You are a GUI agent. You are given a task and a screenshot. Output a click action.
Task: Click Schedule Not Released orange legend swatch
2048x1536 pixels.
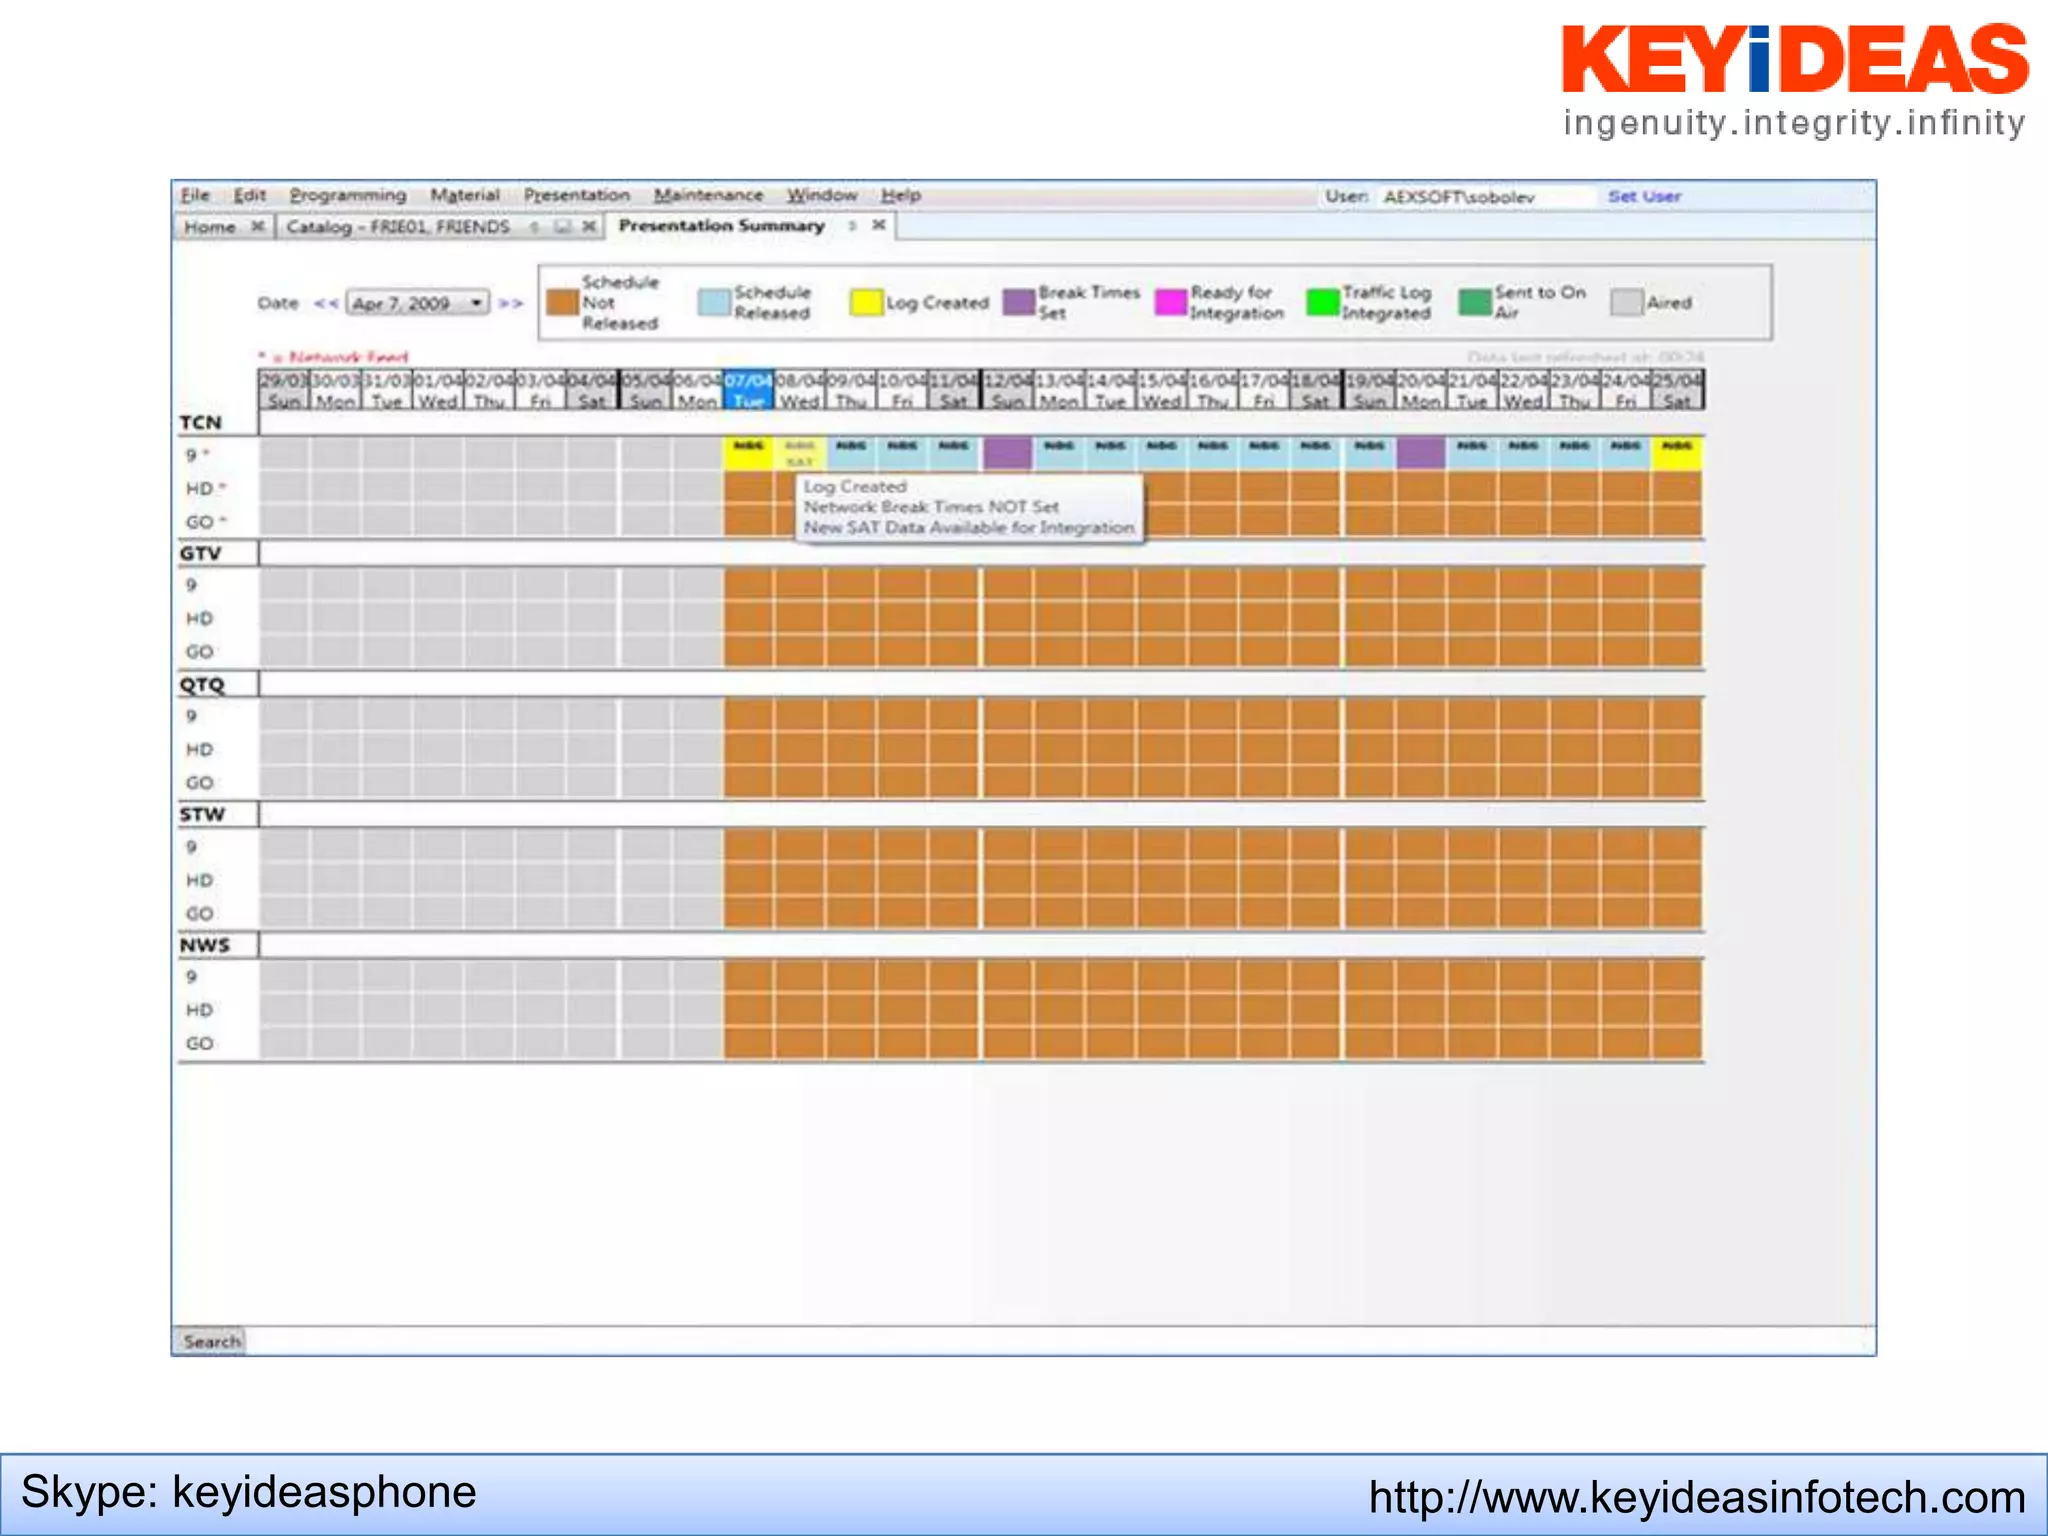point(563,302)
